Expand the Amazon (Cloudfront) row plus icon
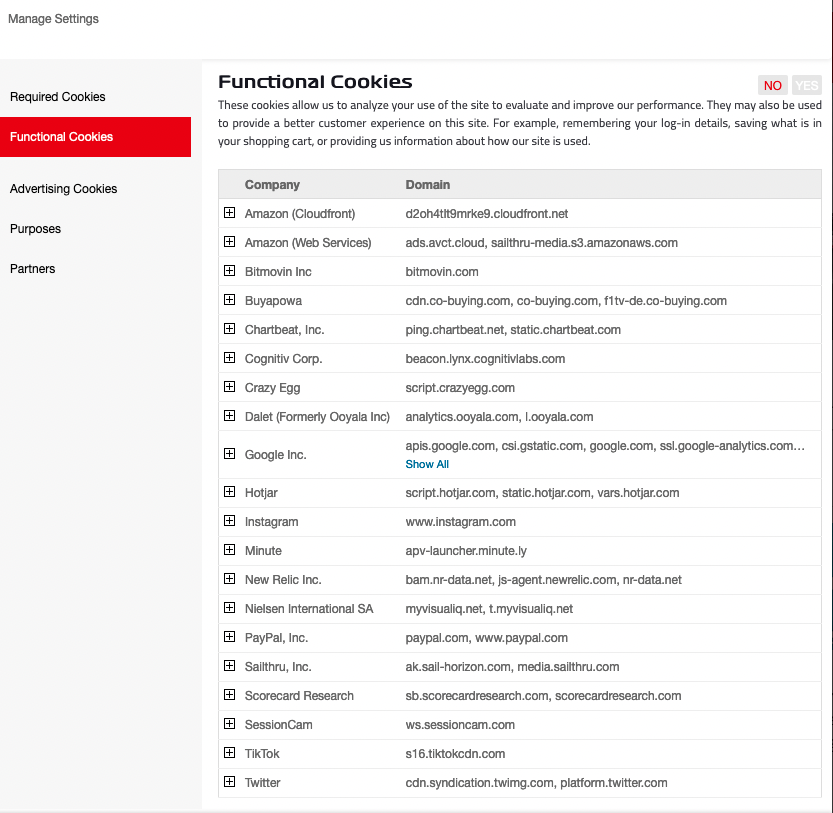The height and width of the screenshot is (813, 833). point(229,213)
